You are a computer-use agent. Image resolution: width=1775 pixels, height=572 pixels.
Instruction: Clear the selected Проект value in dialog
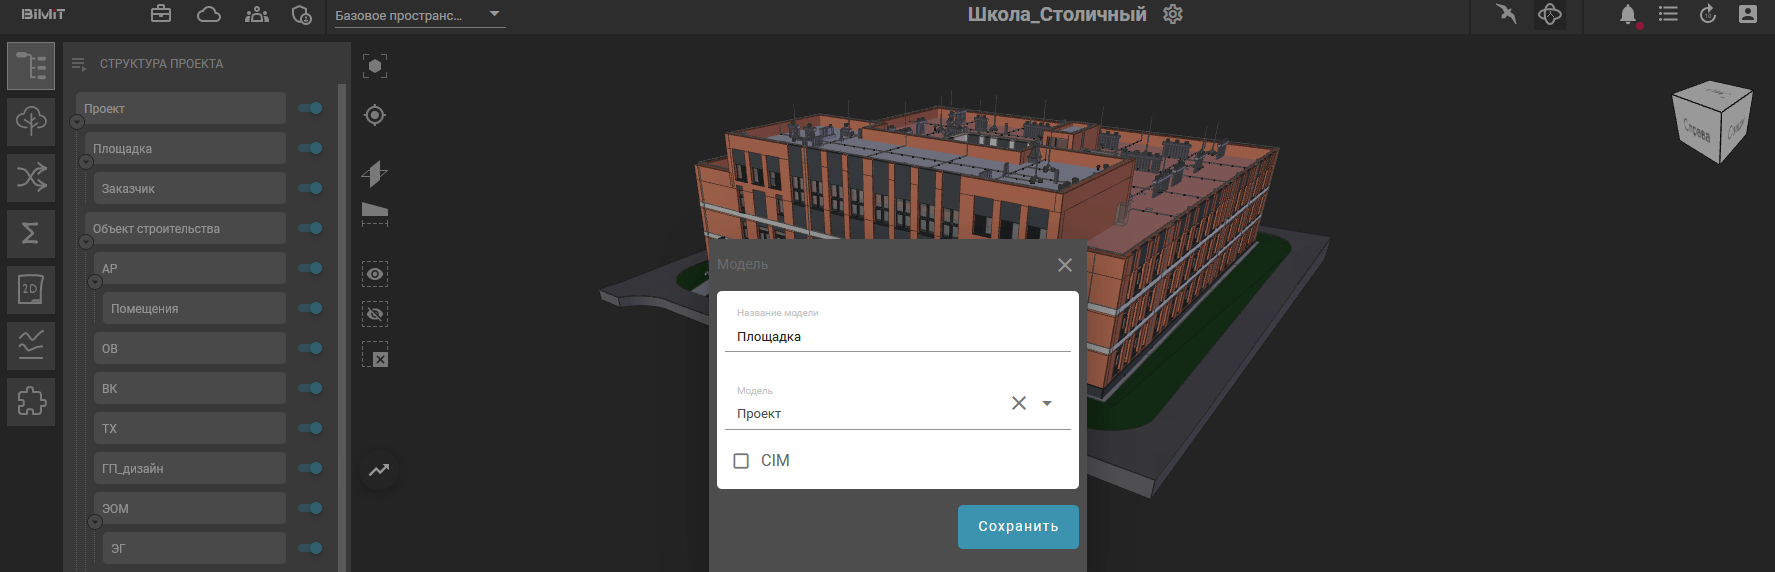click(x=1018, y=403)
